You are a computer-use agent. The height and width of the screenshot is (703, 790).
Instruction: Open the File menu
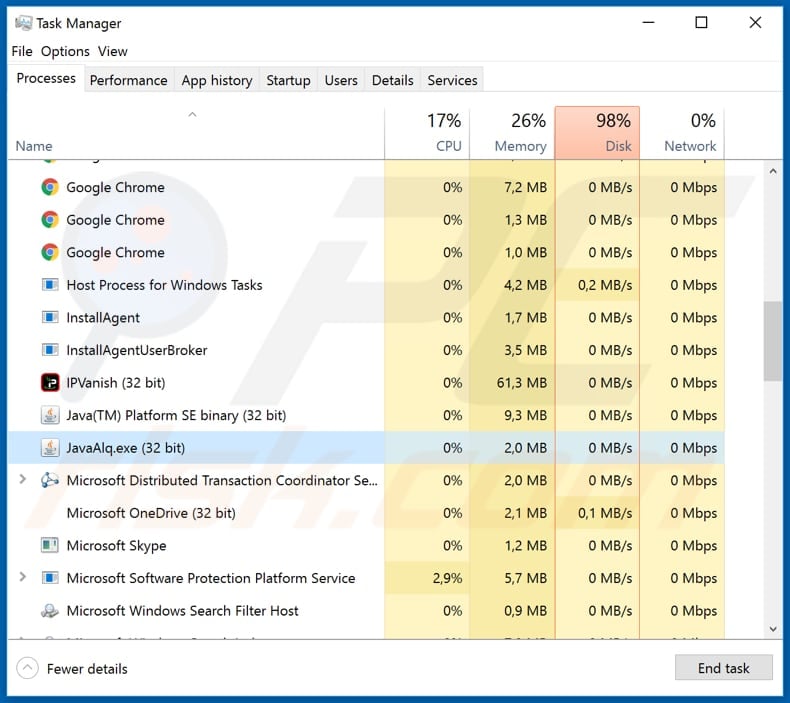click(22, 51)
